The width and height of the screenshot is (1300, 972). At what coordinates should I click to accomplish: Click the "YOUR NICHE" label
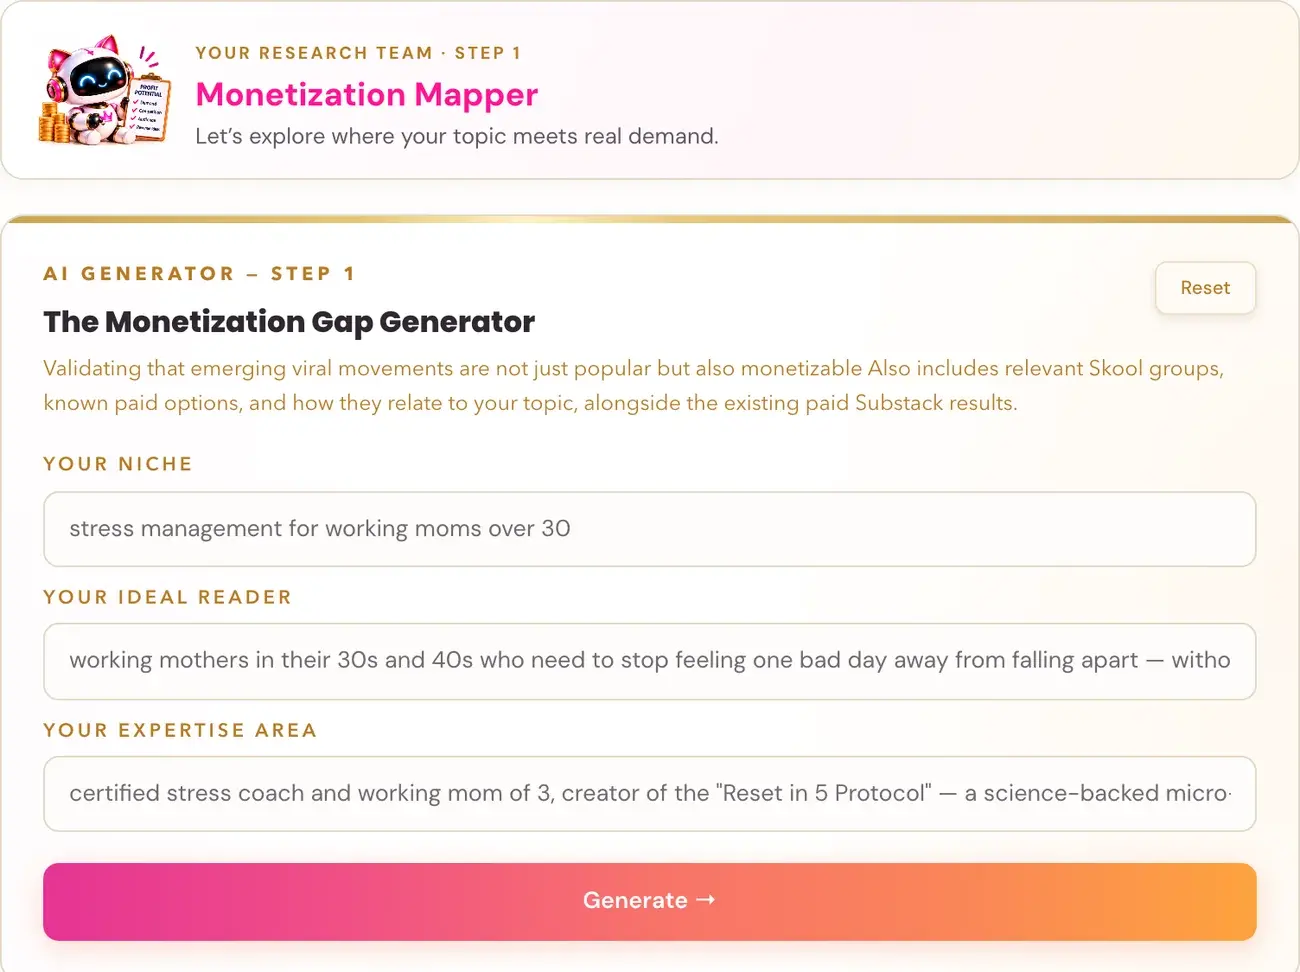[118, 464]
